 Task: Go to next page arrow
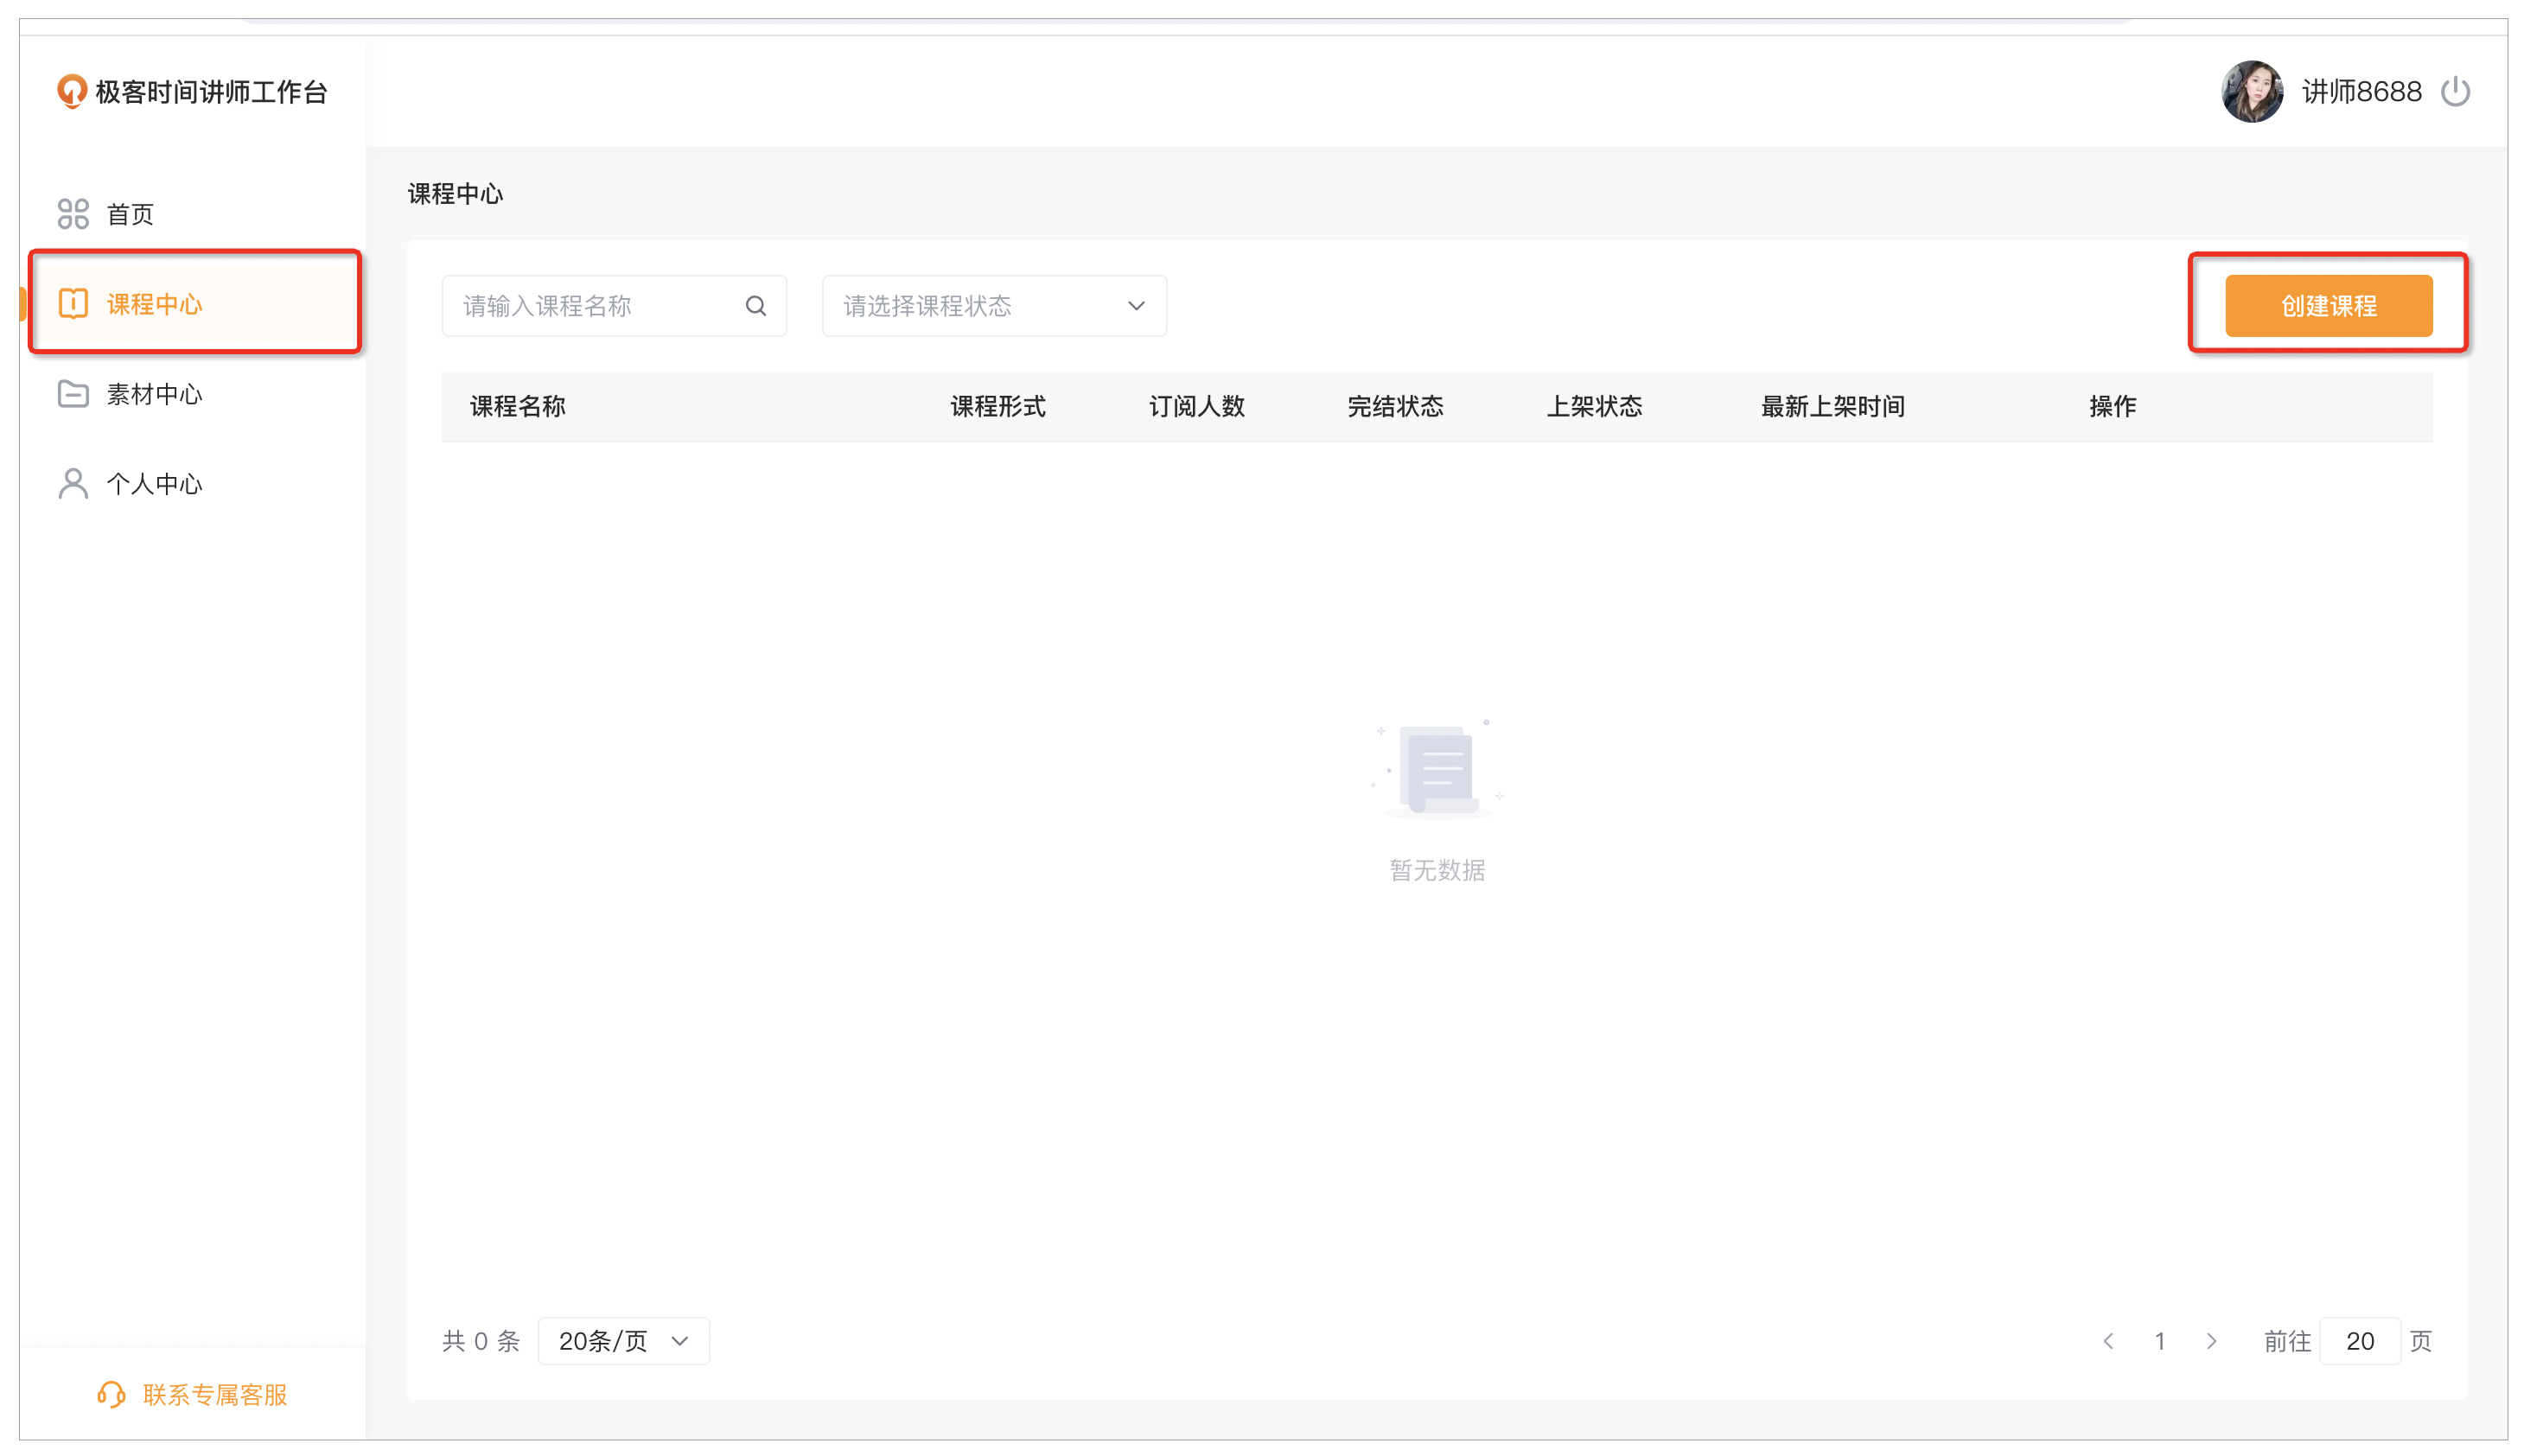(2211, 1341)
